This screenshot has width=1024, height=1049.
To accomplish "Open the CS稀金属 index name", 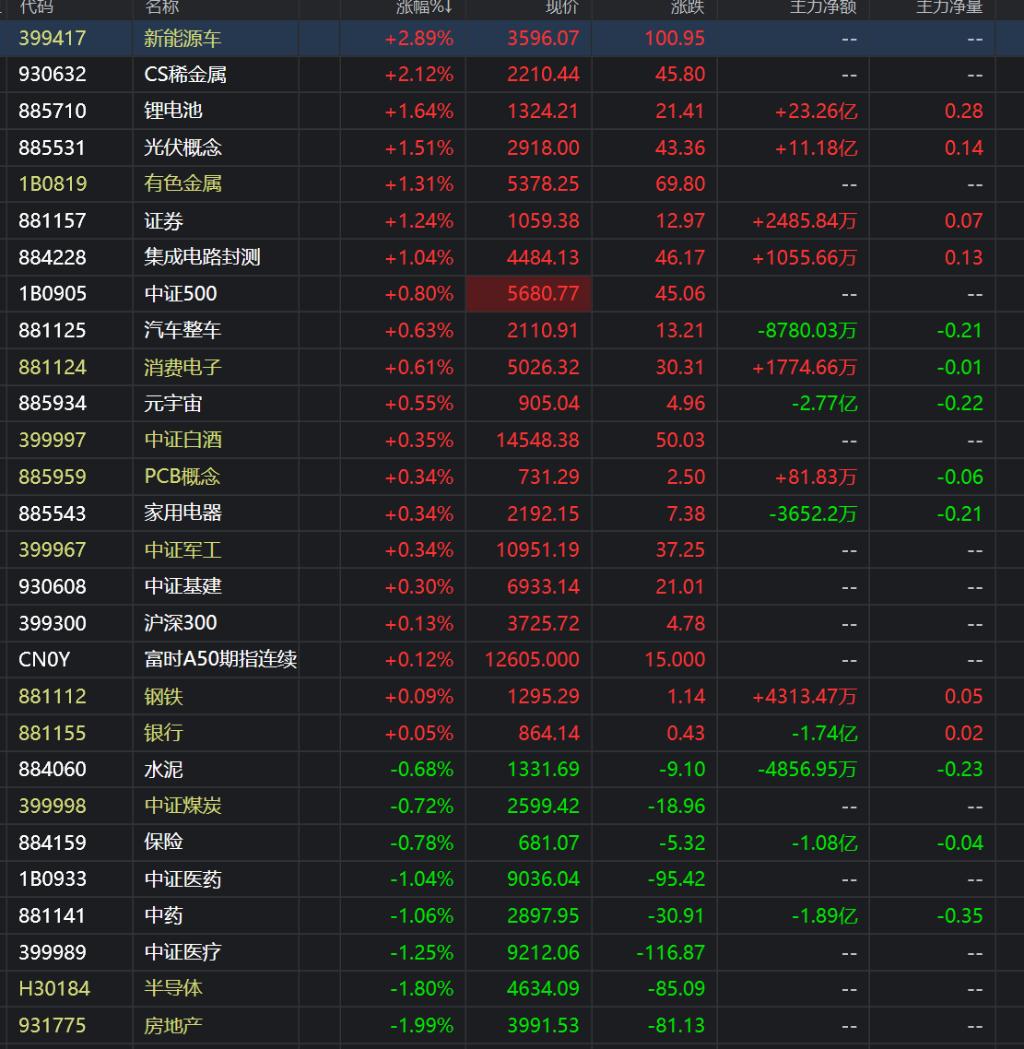I will click(185, 74).
